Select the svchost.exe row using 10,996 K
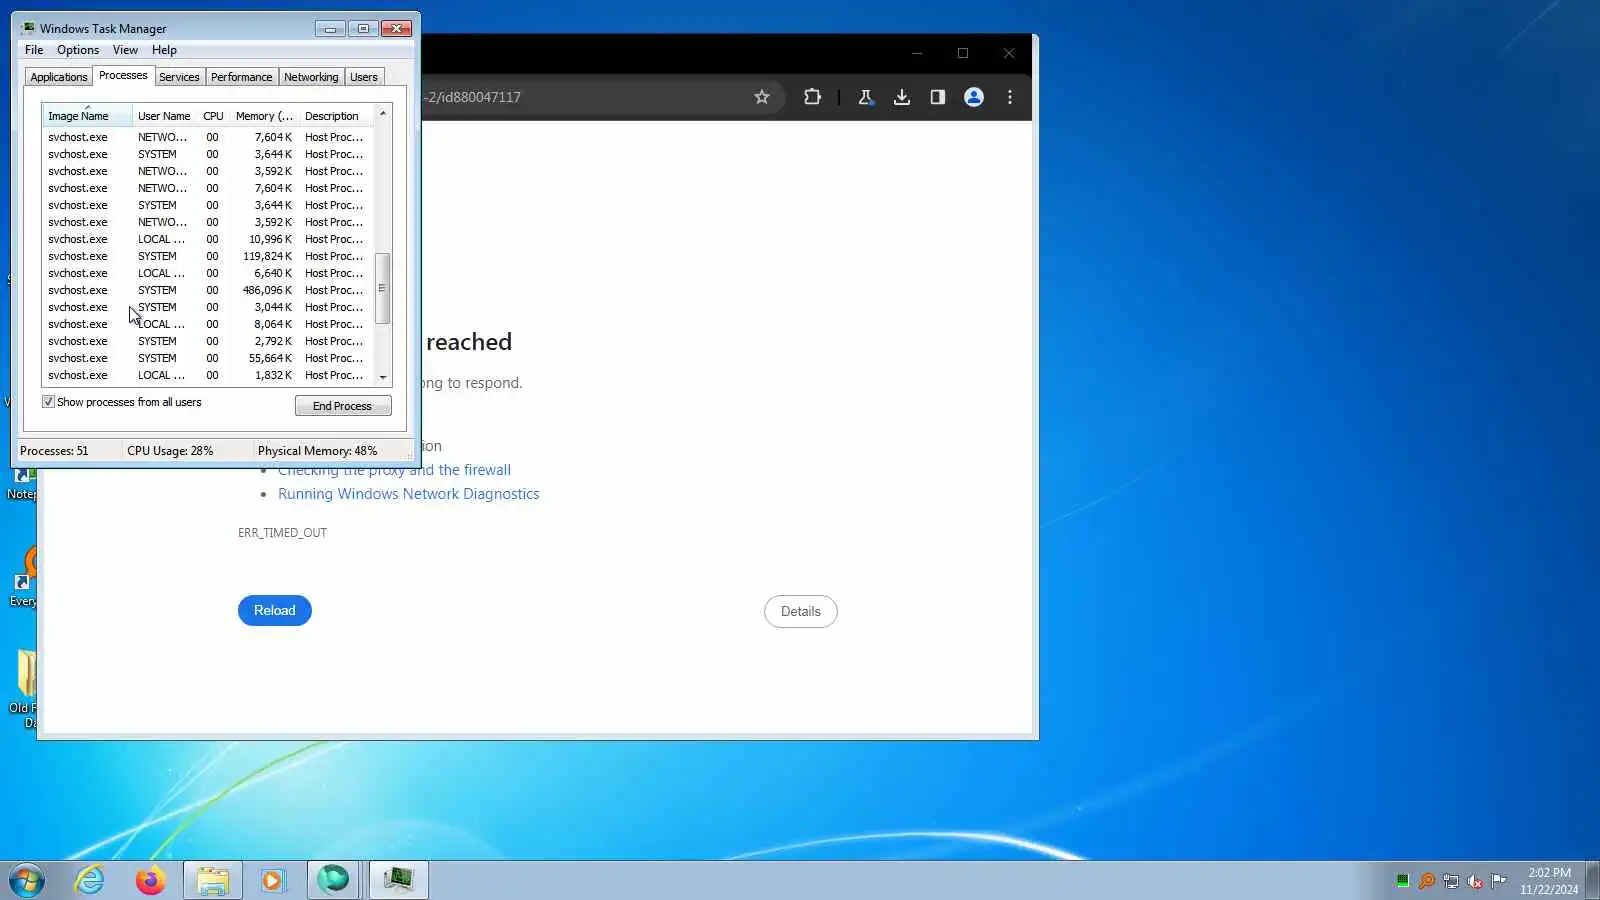 [208, 239]
